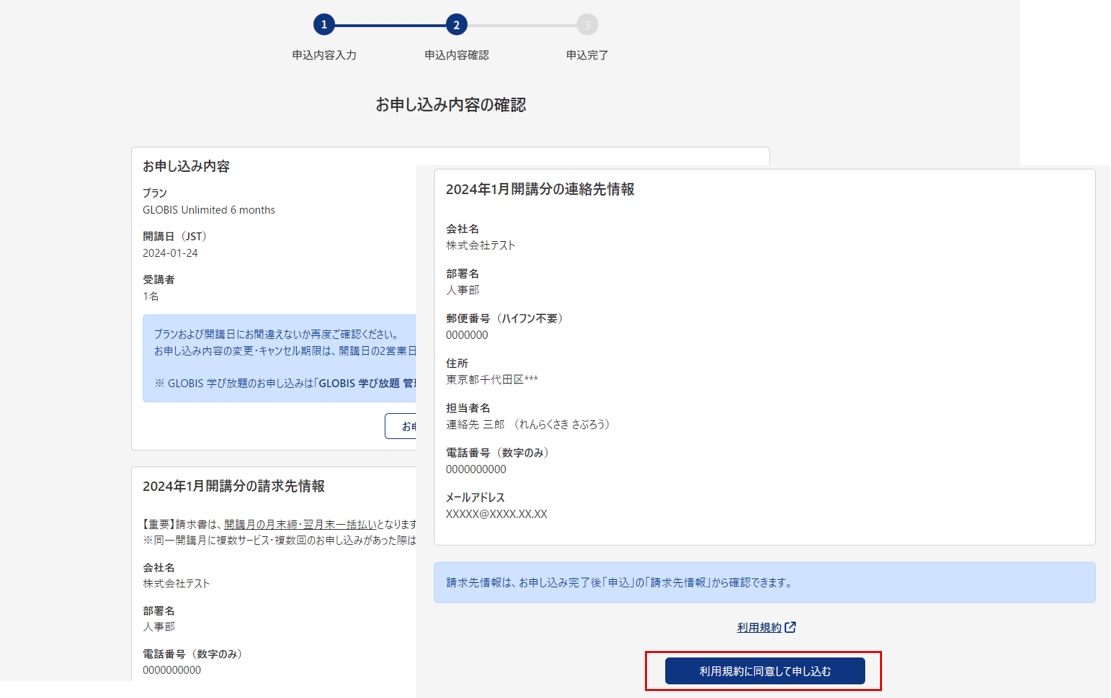Click the 担当者名 label
The height and width of the screenshot is (698, 1111).
point(468,408)
